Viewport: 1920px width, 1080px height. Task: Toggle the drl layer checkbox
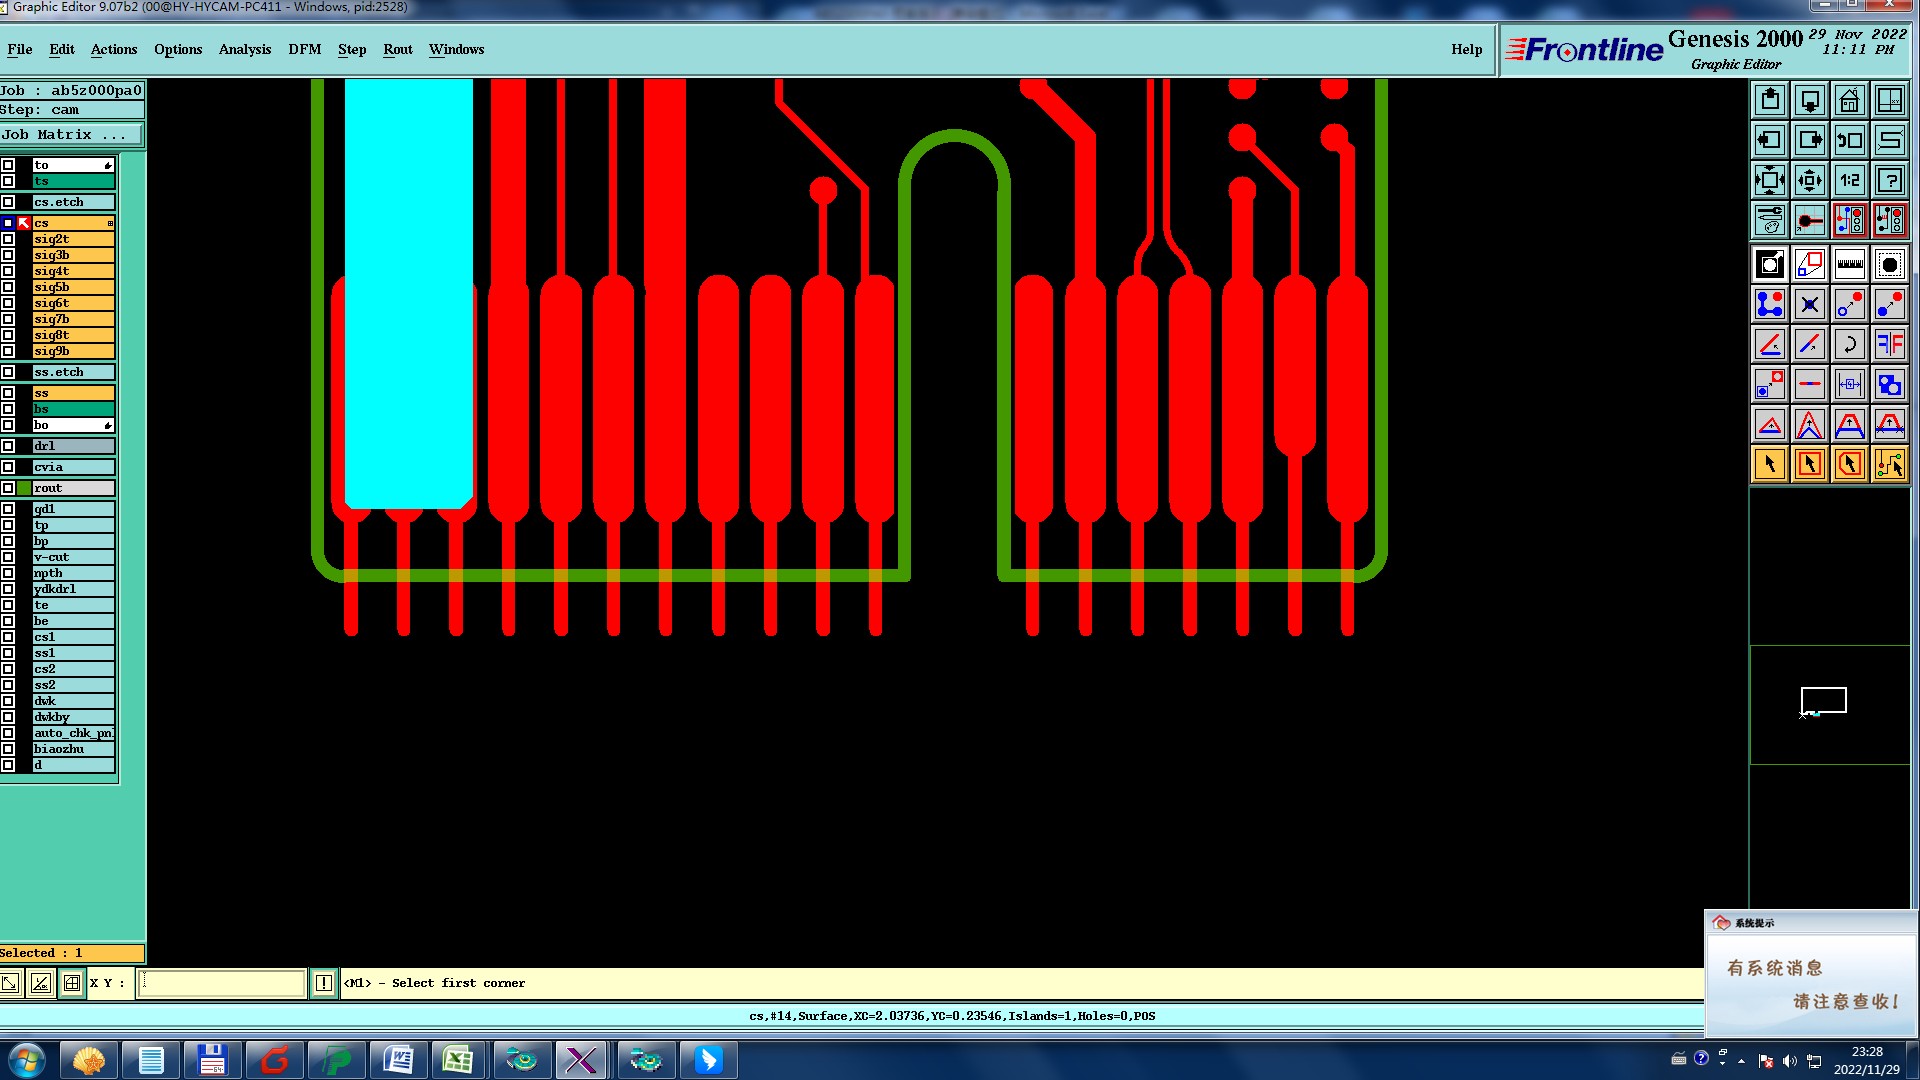[8, 446]
